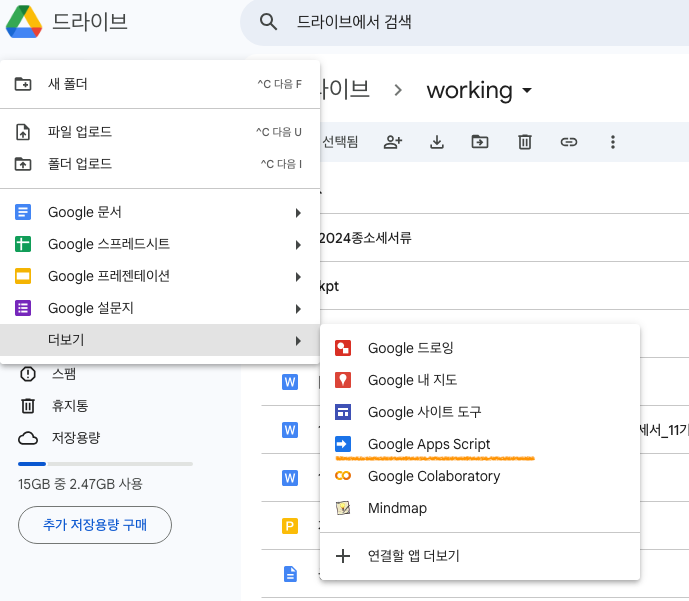Screen dimensions: 689x601
Task: Click the share person-add icon
Action: point(393,142)
